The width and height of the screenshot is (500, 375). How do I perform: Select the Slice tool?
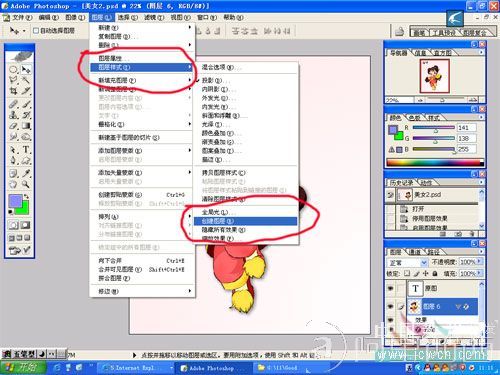click(x=26, y=91)
